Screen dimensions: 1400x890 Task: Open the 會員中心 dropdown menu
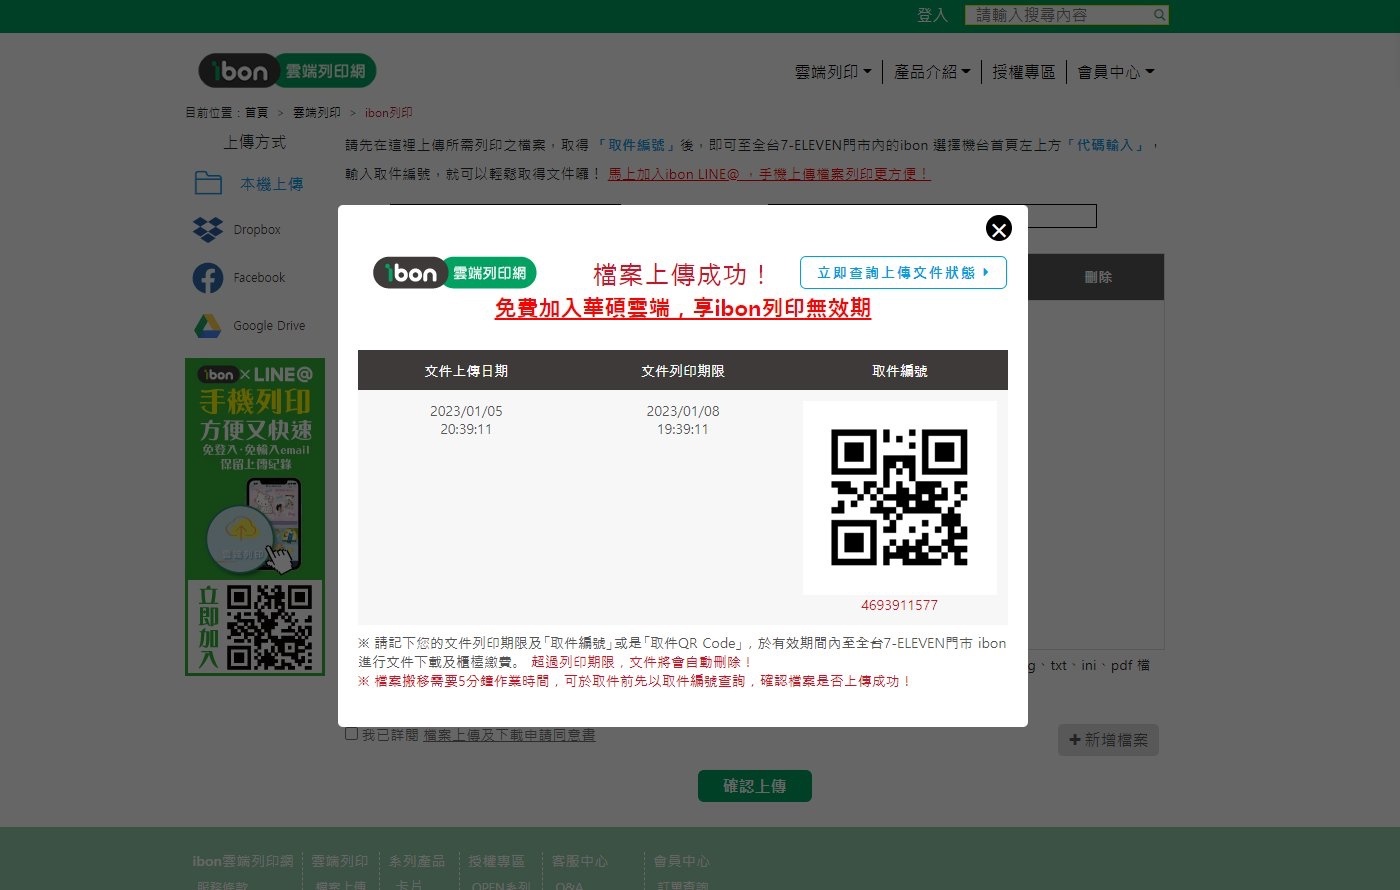pyautogui.click(x=1116, y=72)
